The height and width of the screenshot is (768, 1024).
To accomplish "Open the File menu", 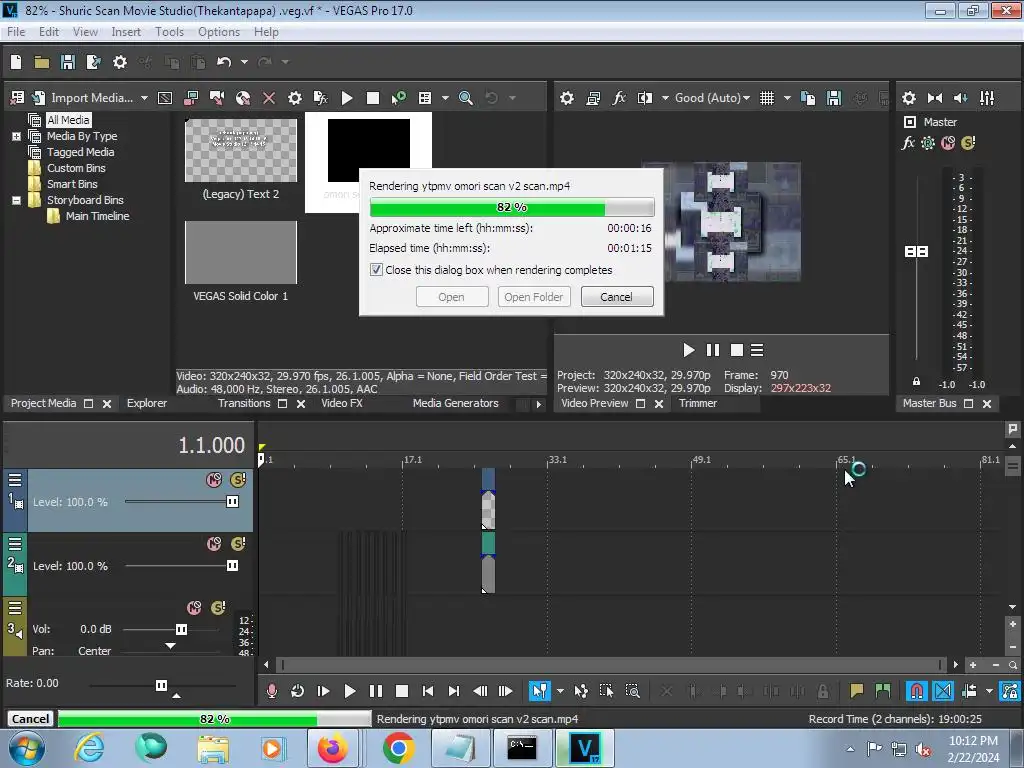I will coord(16,32).
